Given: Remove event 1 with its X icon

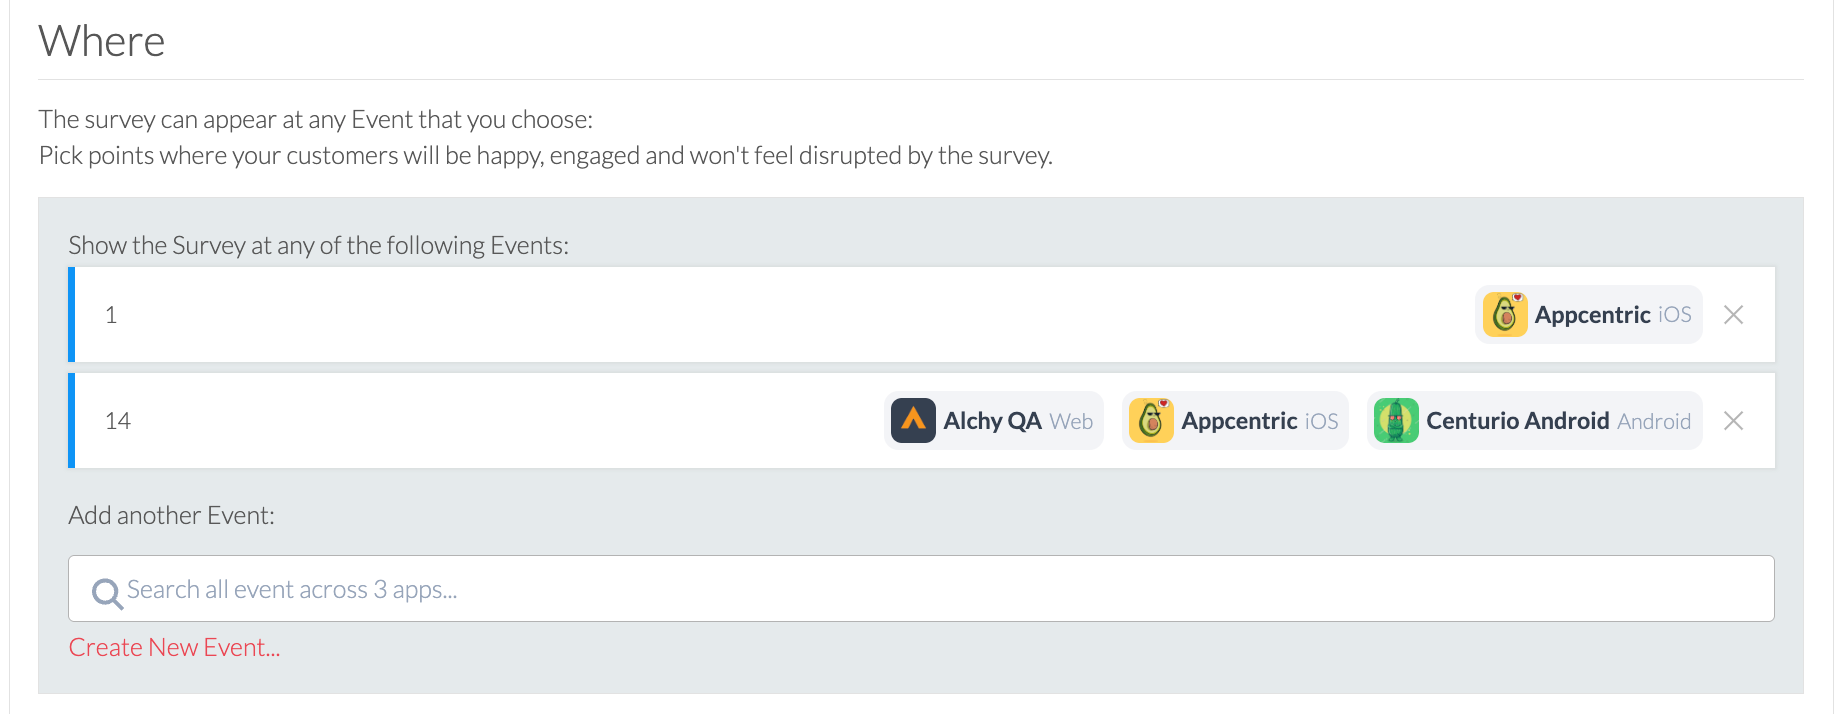Looking at the screenshot, I should click(x=1733, y=315).
